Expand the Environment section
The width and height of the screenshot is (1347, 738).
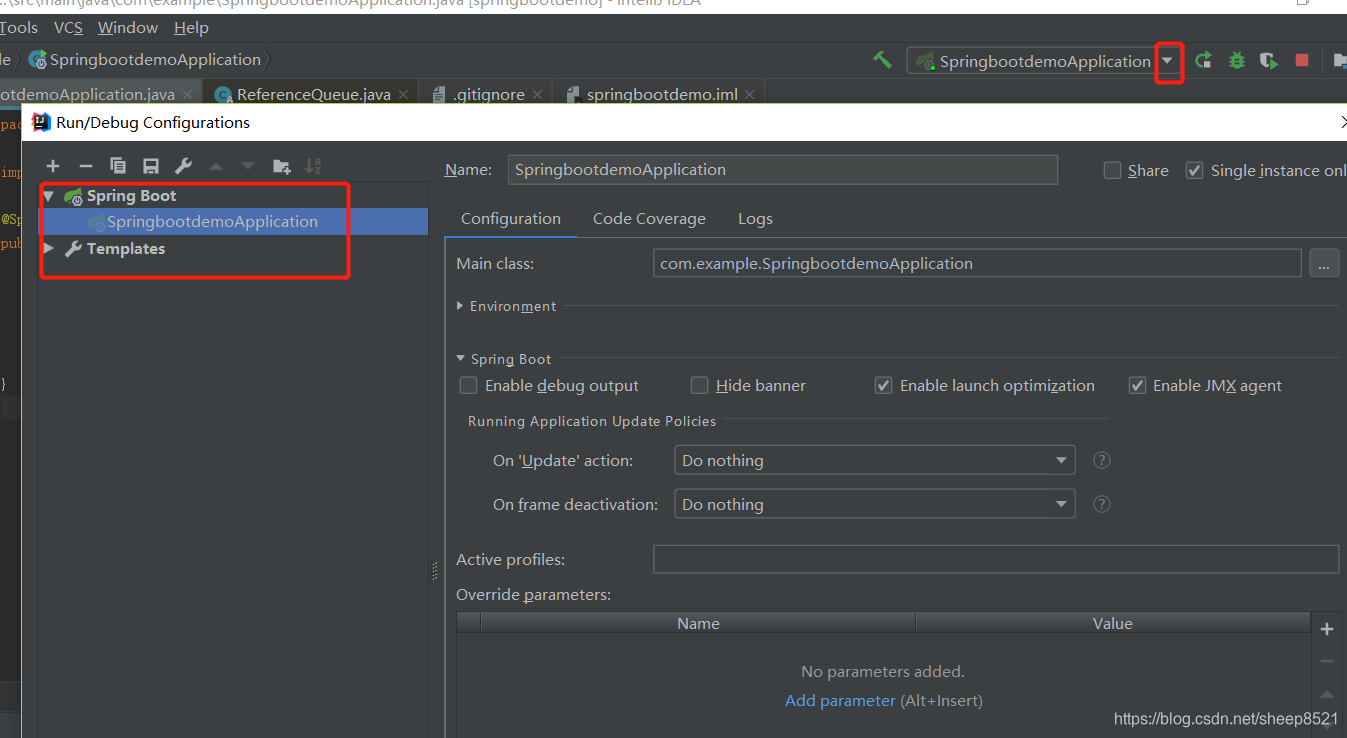click(460, 306)
